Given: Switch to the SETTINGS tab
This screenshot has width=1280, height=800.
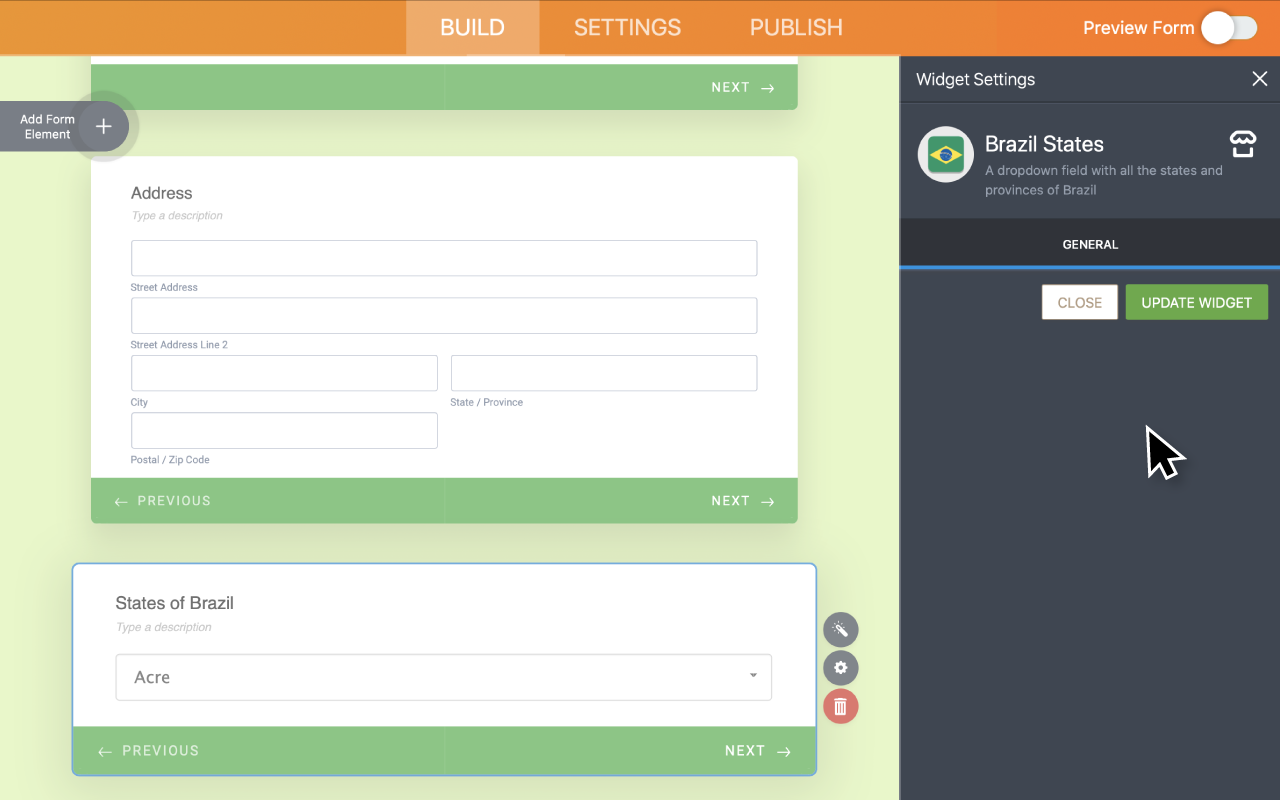Looking at the screenshot, I should pyautogui.click(x=627, y=27).
